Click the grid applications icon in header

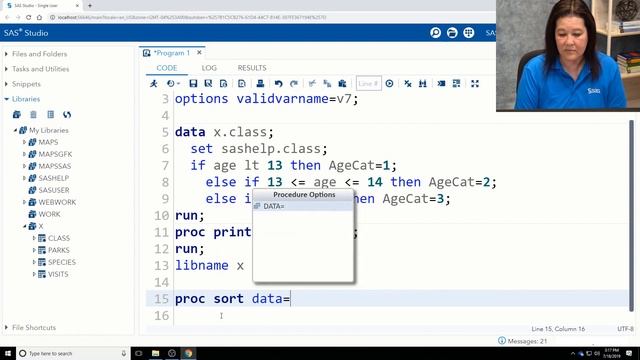(x=469, y=33)
